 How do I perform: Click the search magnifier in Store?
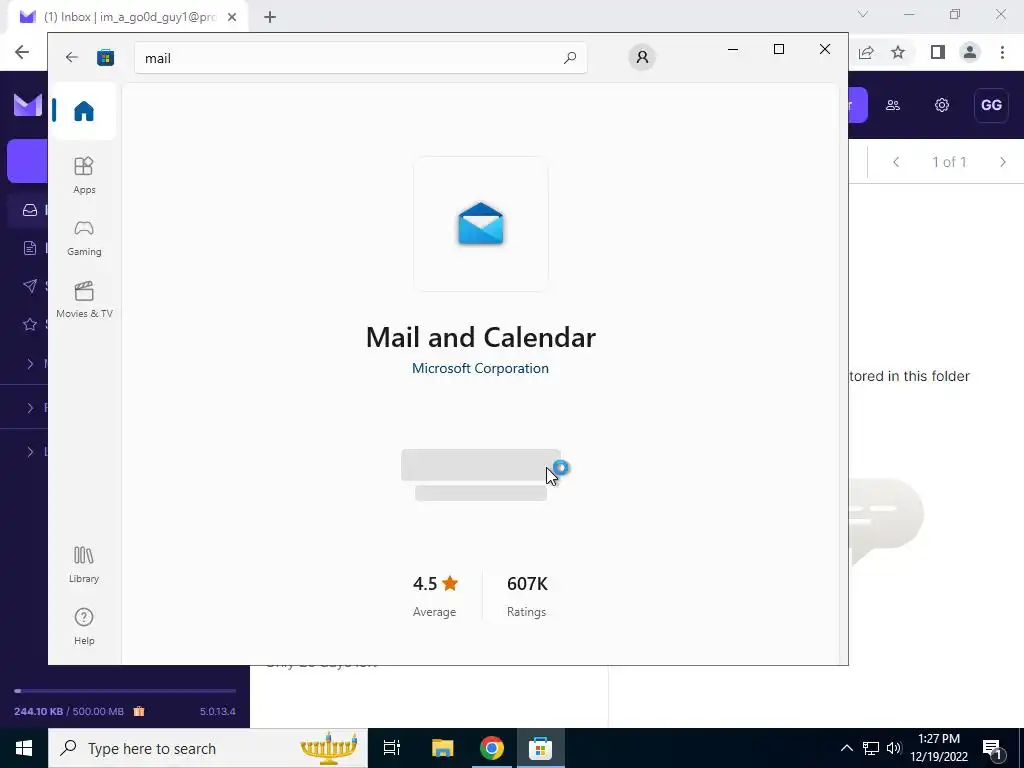pos(569,57)
